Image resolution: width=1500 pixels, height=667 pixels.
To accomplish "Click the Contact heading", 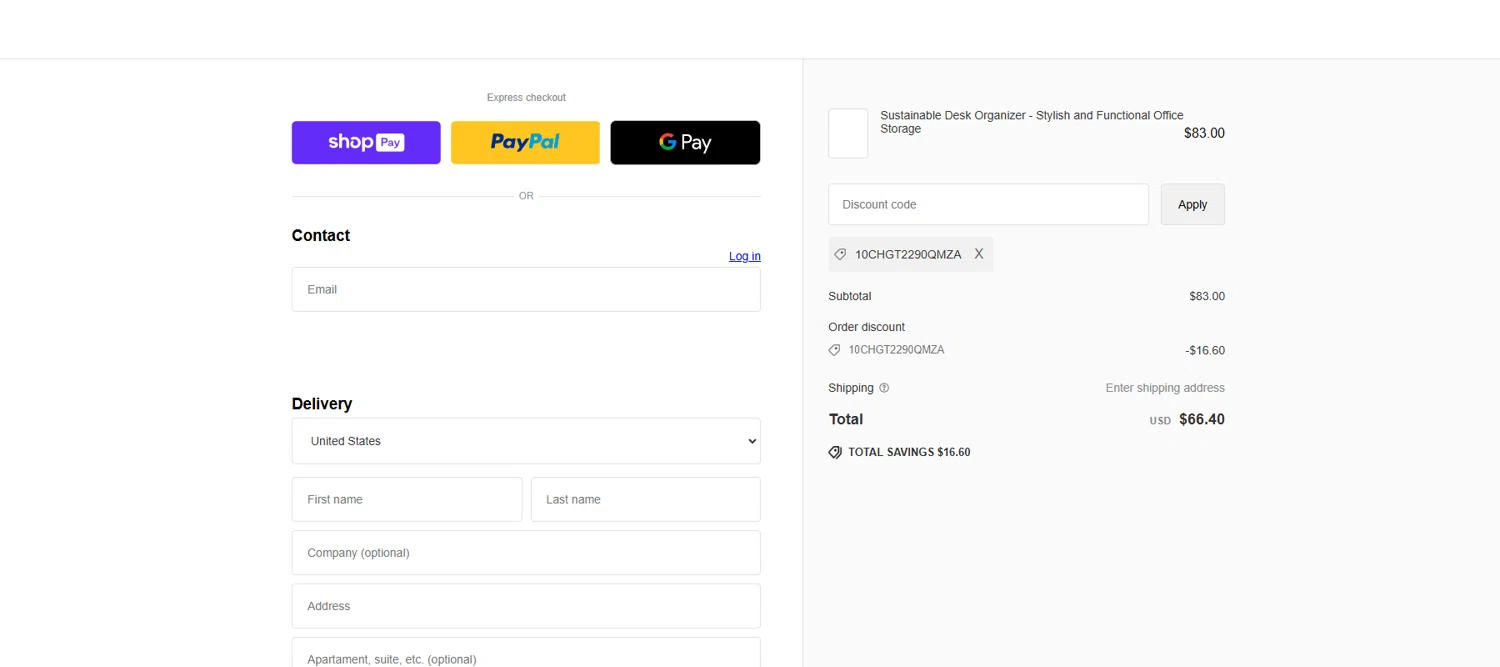I will click(x=321, y=236).
